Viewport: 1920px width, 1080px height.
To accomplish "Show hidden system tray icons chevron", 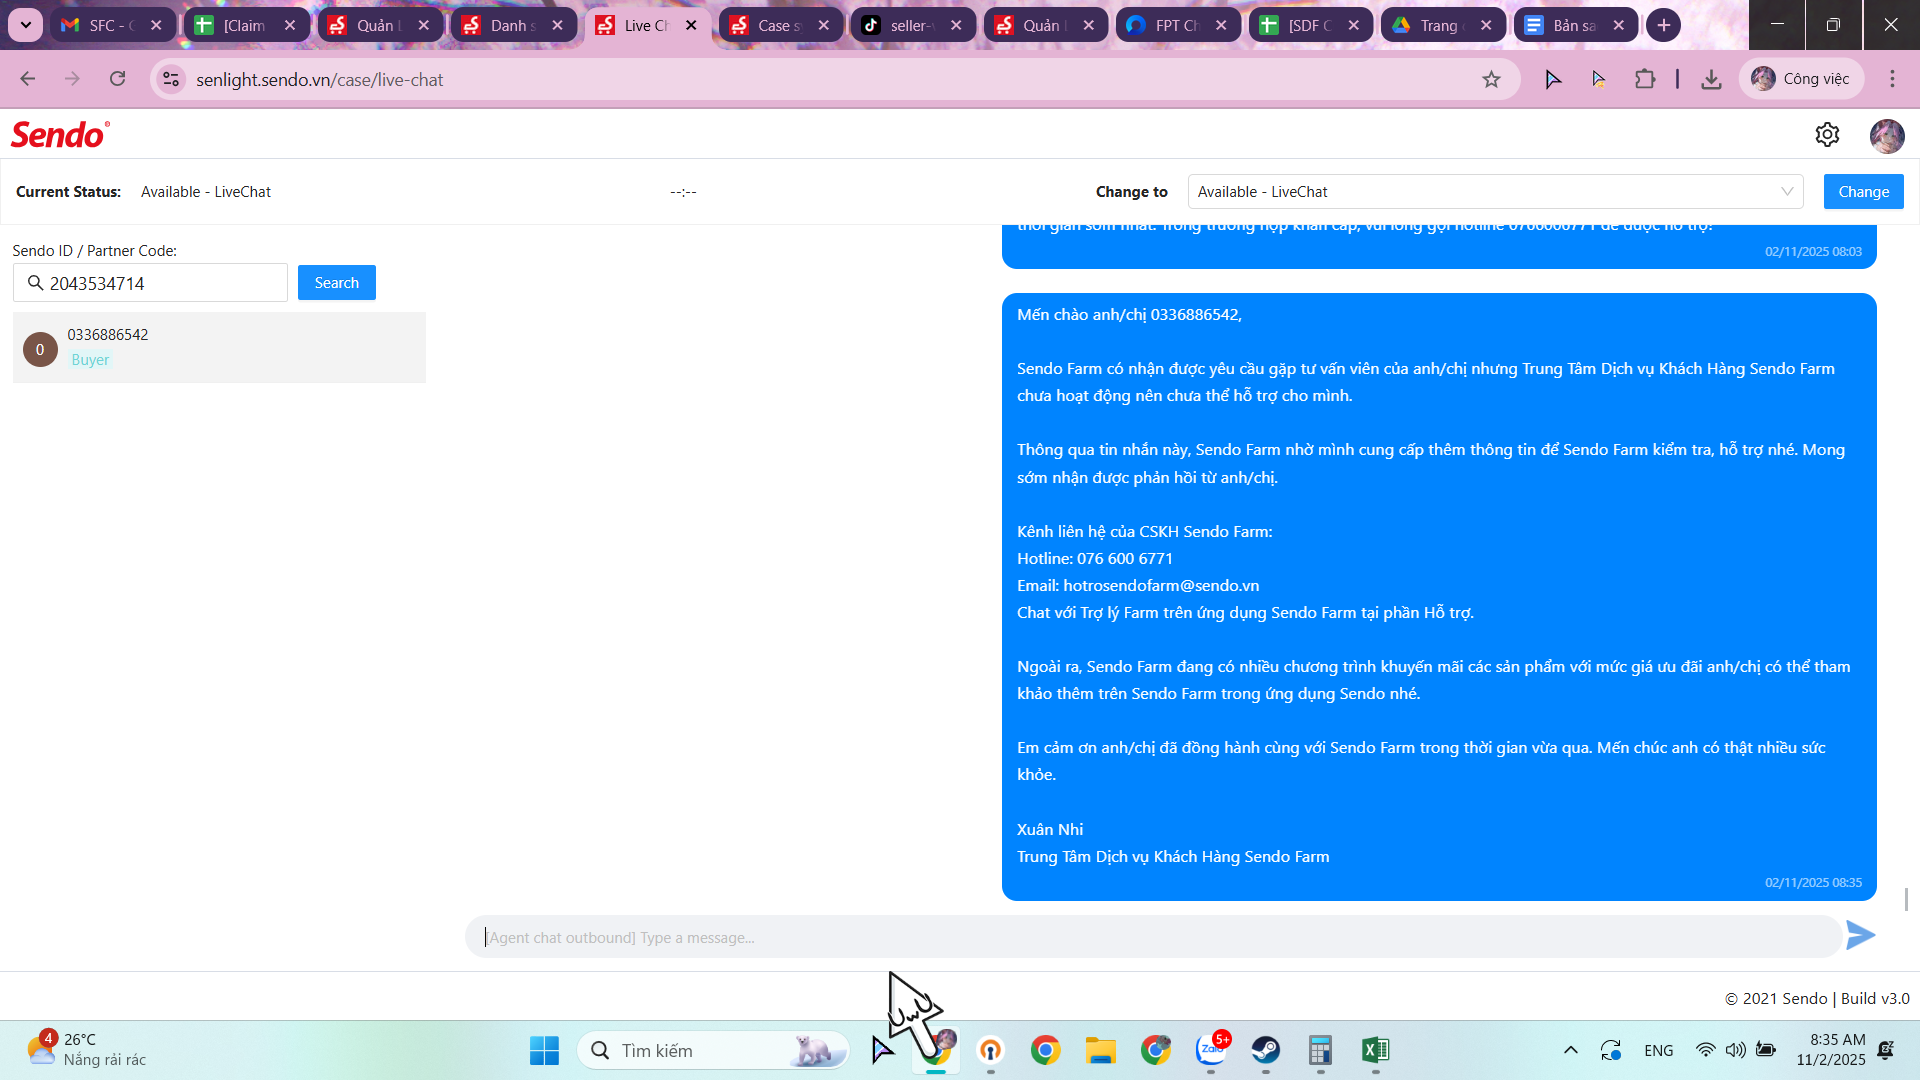I will 1570,1050.
